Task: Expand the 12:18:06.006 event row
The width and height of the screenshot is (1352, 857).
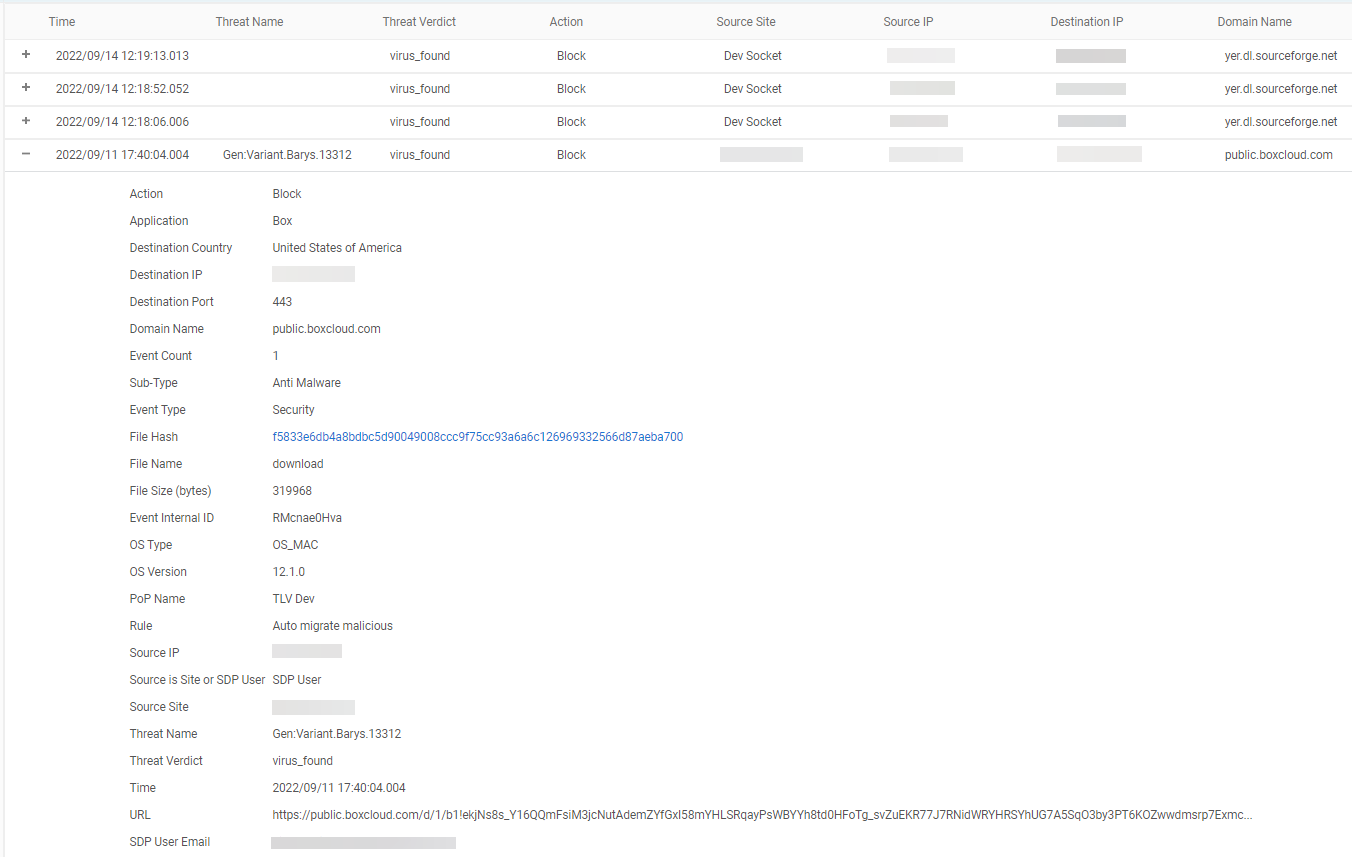Action: 26,121
